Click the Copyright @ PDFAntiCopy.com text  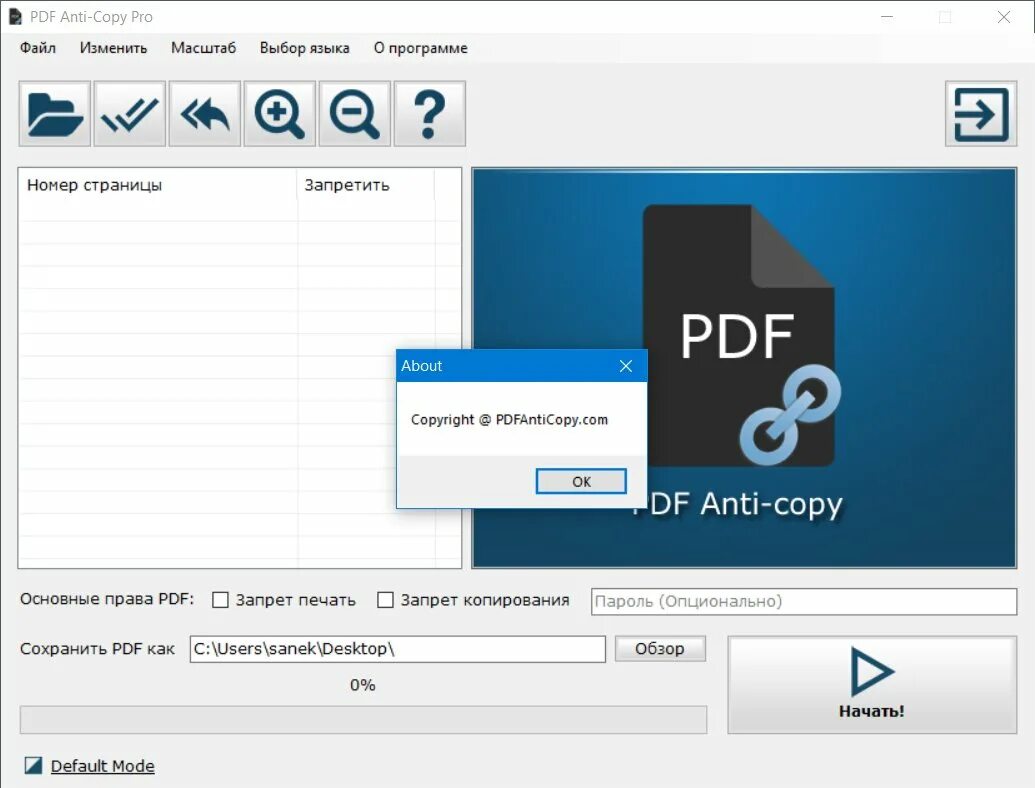pyautogui.click(x=509, y=420)
